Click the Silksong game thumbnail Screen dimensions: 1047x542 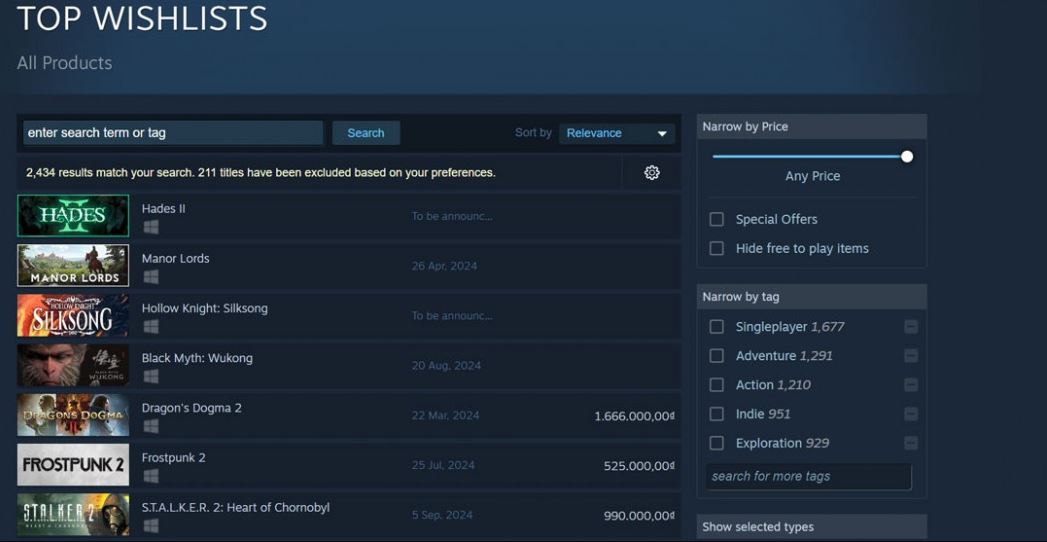73,315
